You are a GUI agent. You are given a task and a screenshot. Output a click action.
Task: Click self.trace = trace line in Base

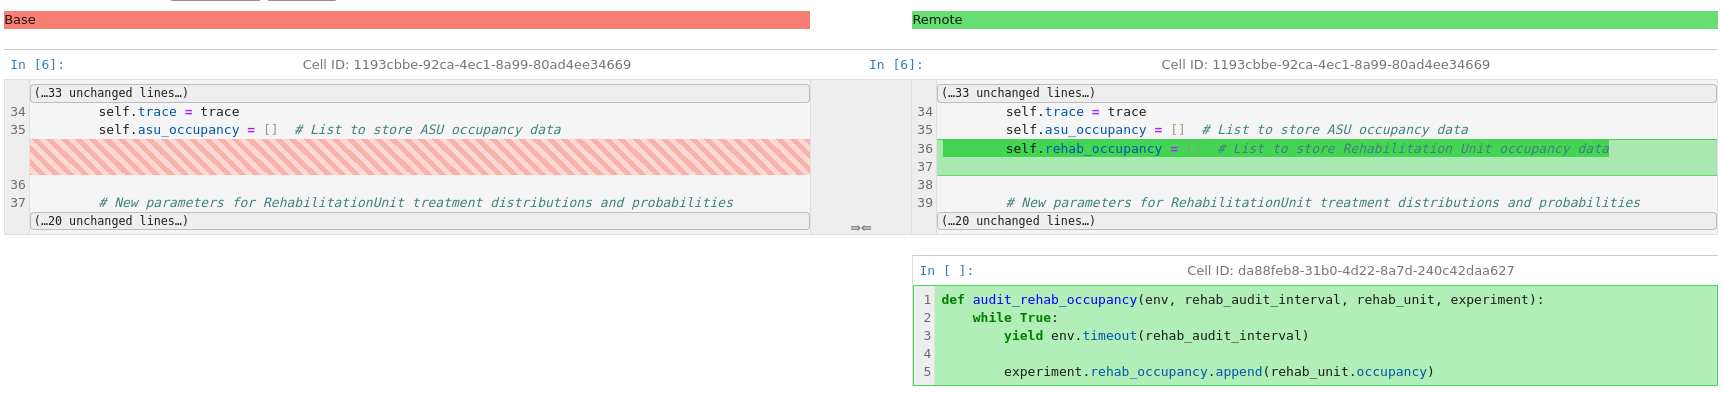[x=169, y=112]
